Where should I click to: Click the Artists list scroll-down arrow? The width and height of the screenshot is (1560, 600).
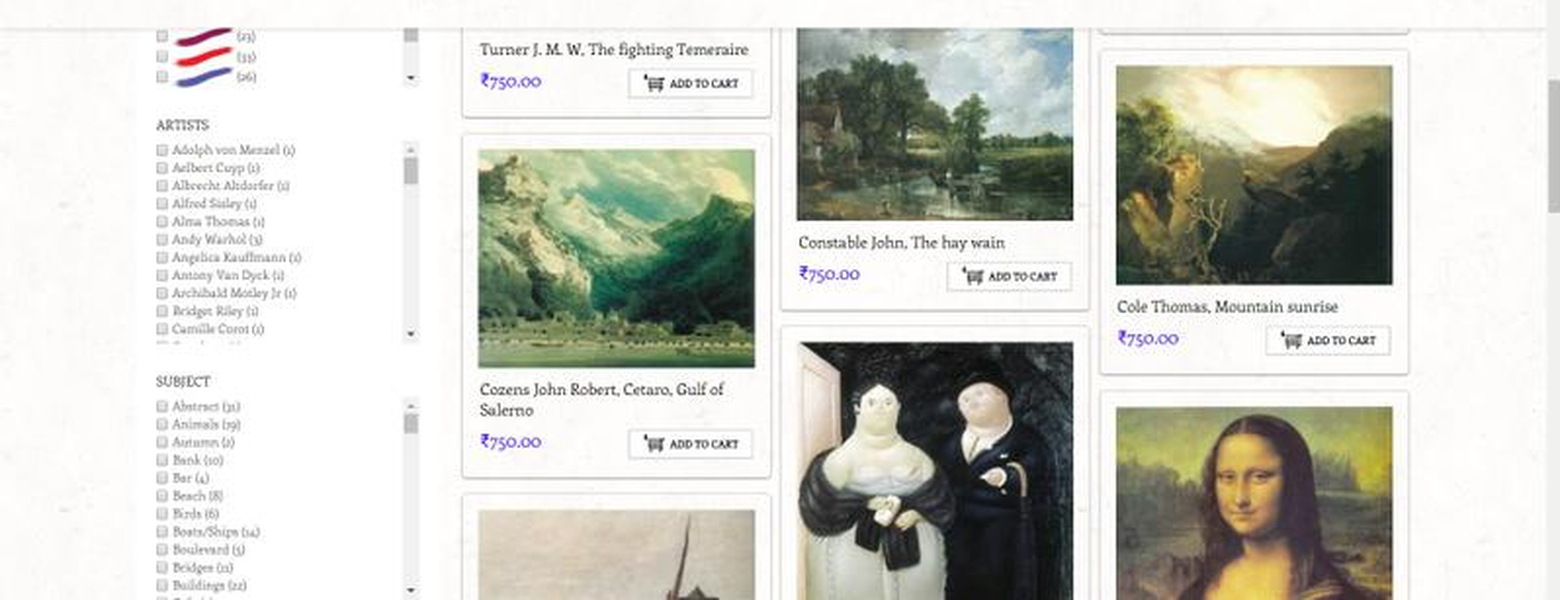point(411,335)
